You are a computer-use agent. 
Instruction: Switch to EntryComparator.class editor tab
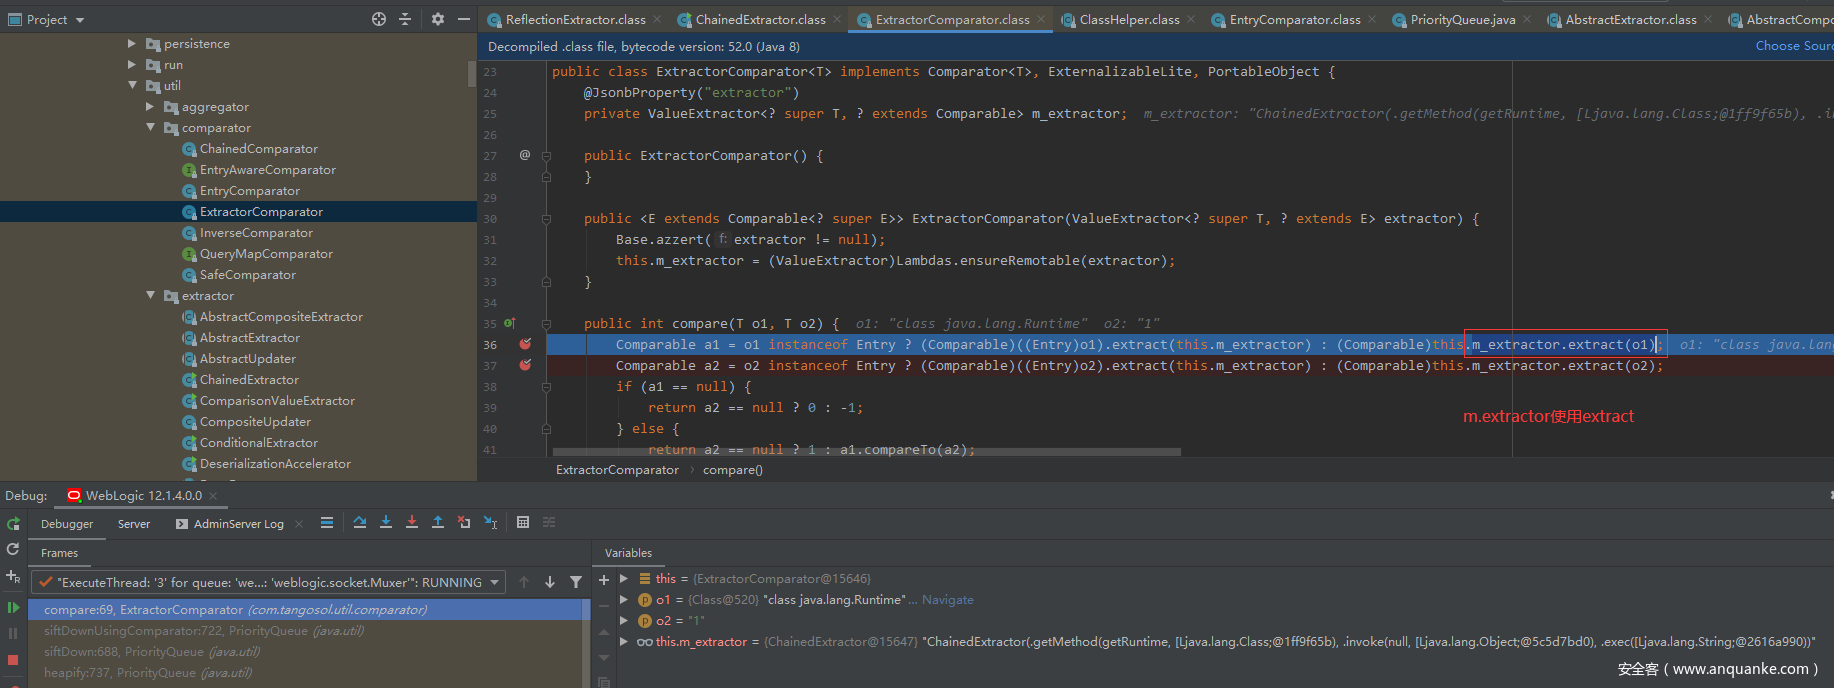point(1294,20)
